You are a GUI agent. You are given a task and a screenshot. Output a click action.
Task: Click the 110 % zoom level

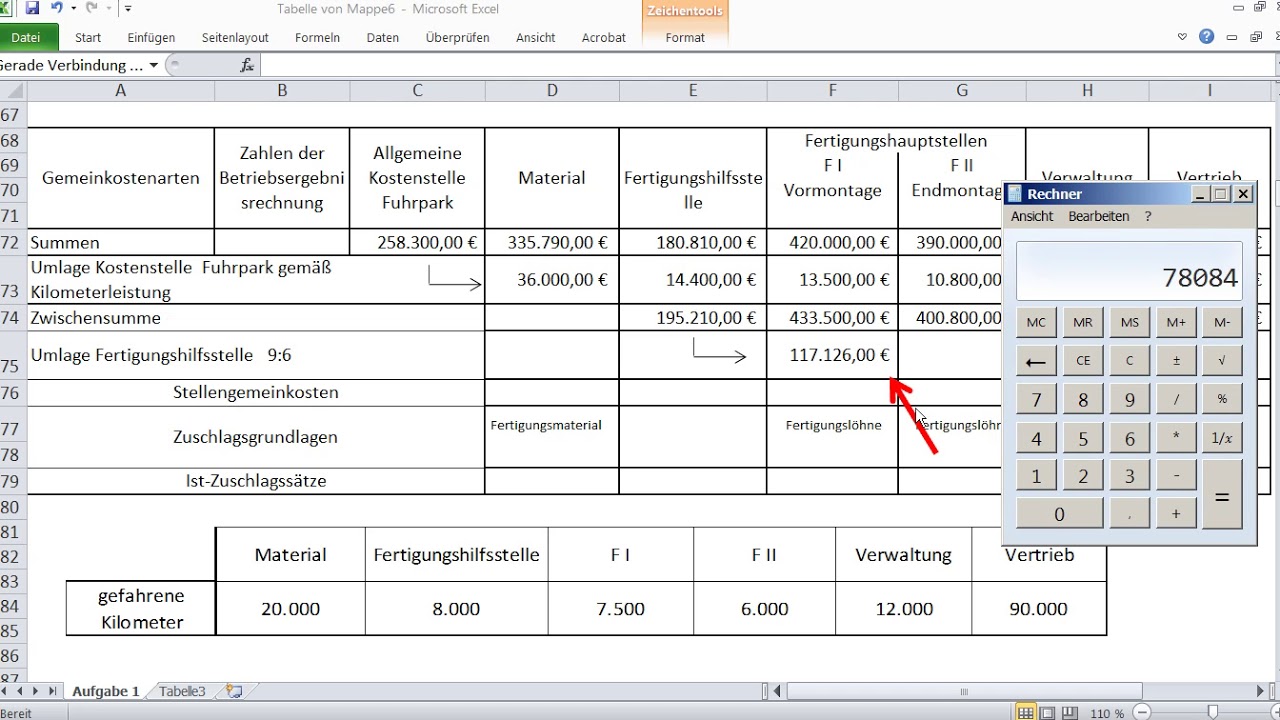click(x=1106, y=713)
